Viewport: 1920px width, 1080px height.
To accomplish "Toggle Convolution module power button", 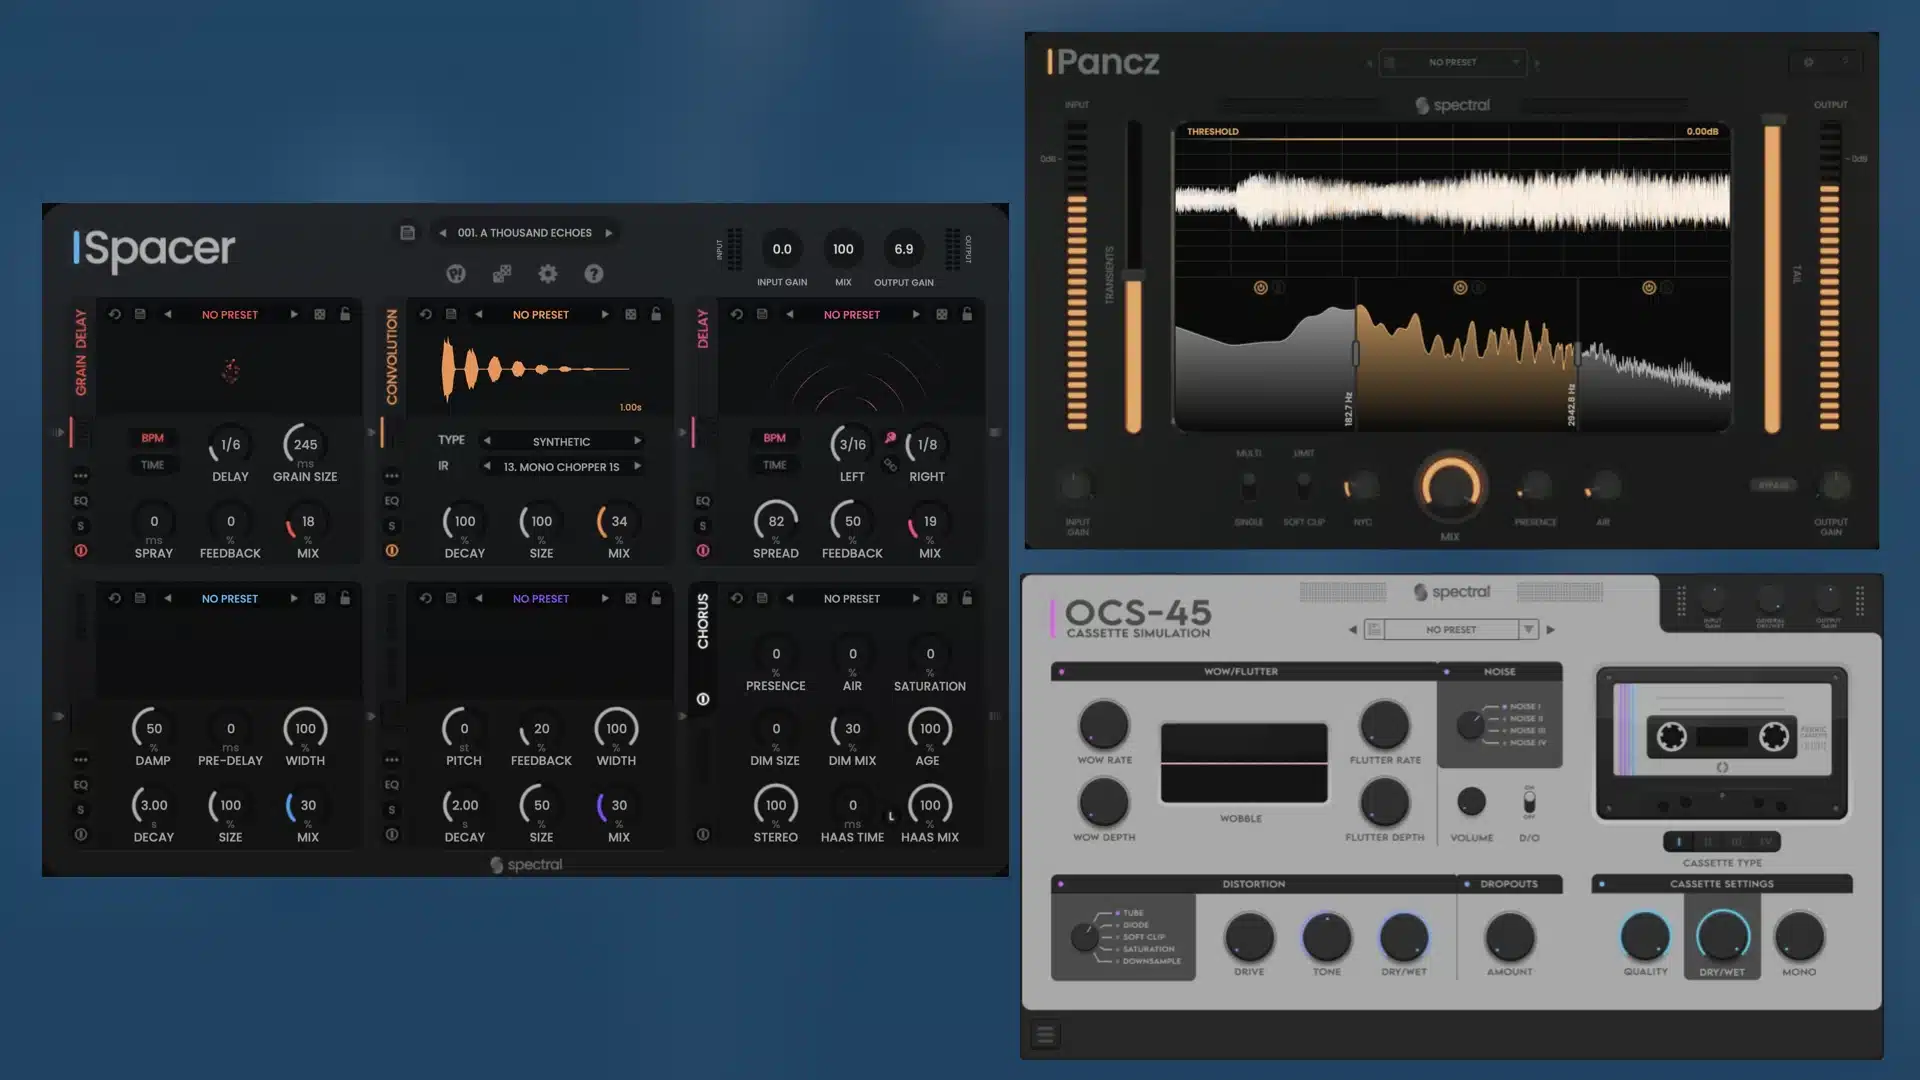I will point(392,550).
